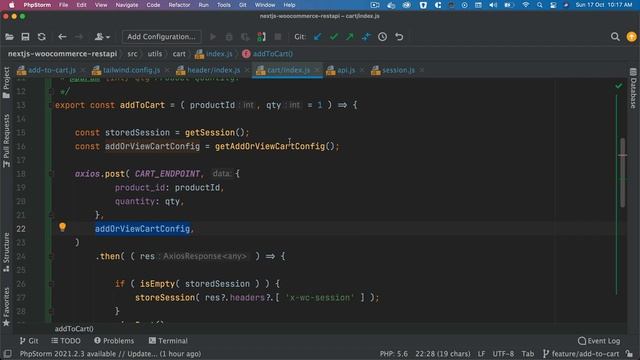Toggle the Structure tool window
The image size is (640, 360).
click(x=6, y=252)
